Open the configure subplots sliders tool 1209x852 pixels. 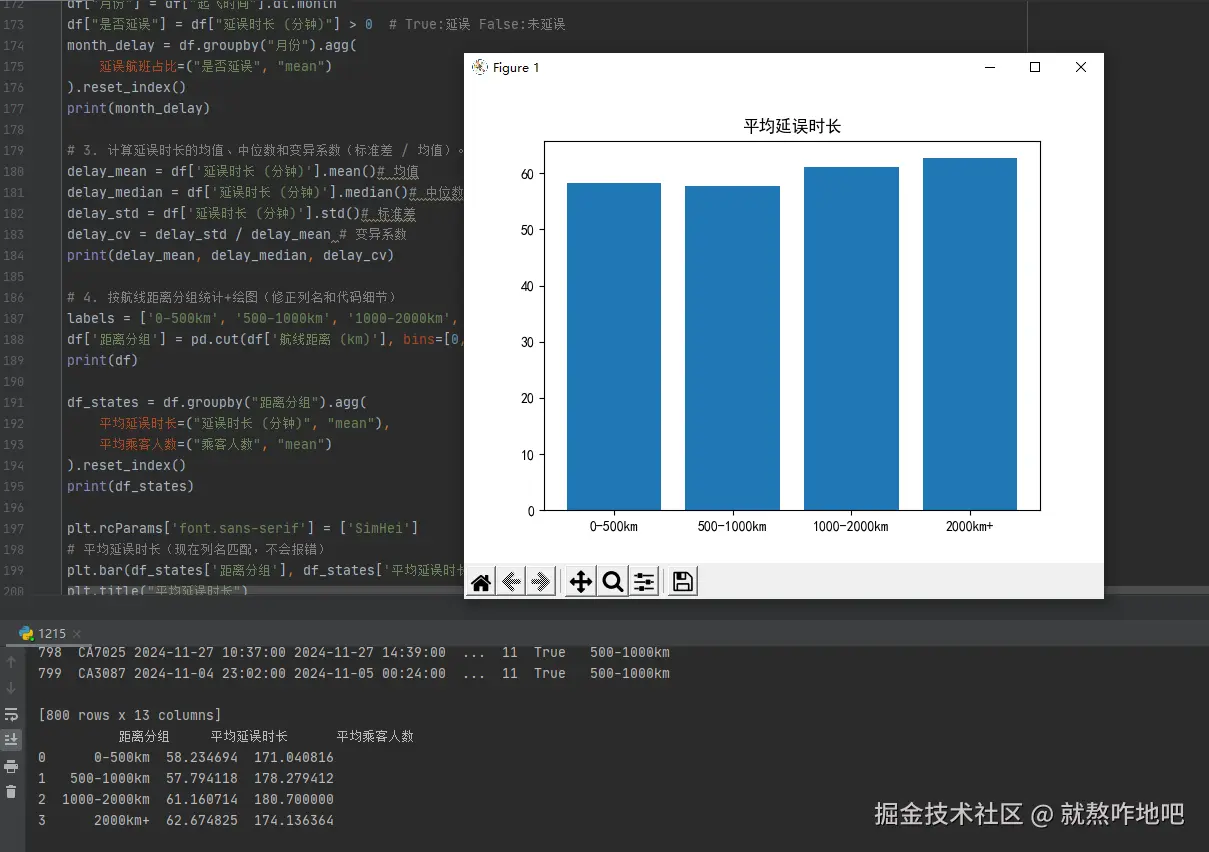click(x=644, y=582)
